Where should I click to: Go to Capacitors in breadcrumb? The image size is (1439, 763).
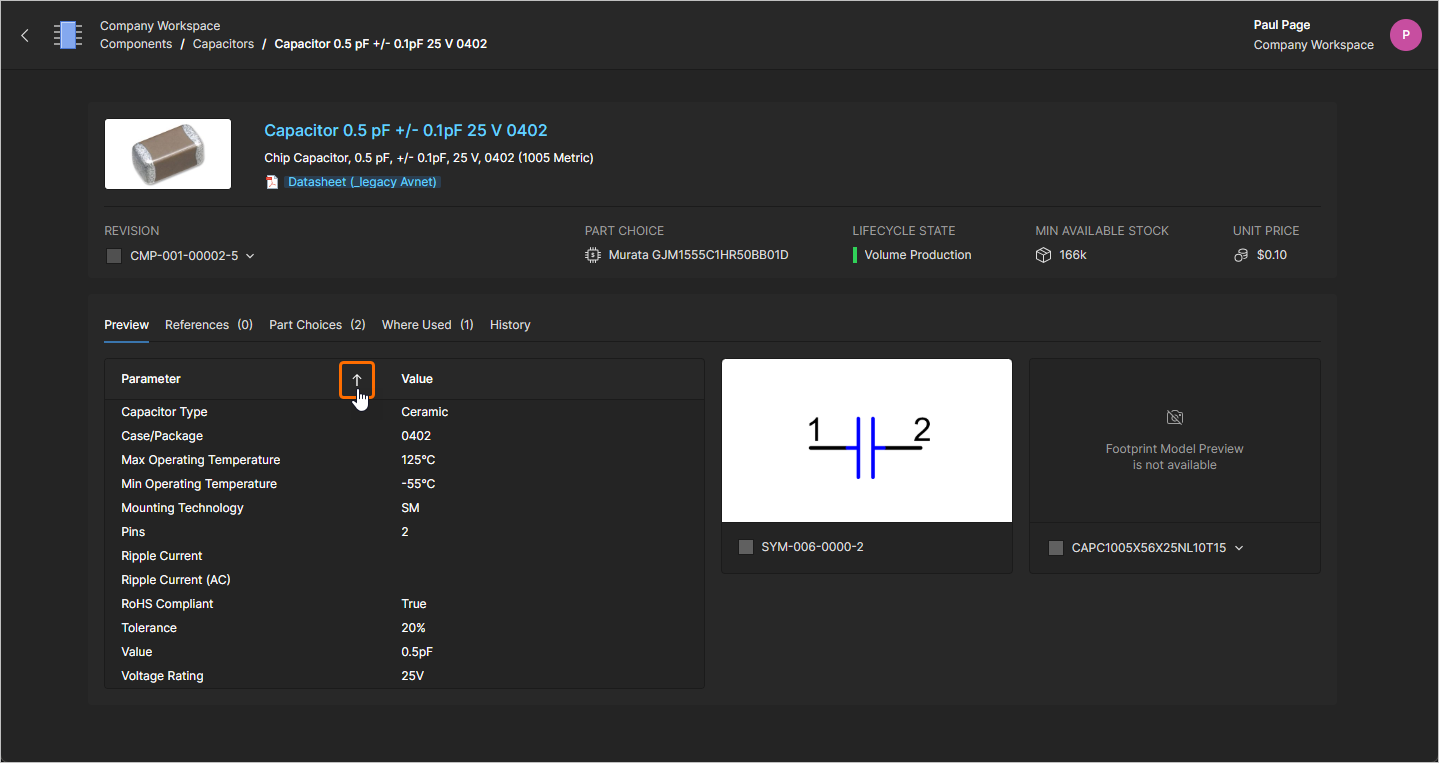tap(223, 44)
